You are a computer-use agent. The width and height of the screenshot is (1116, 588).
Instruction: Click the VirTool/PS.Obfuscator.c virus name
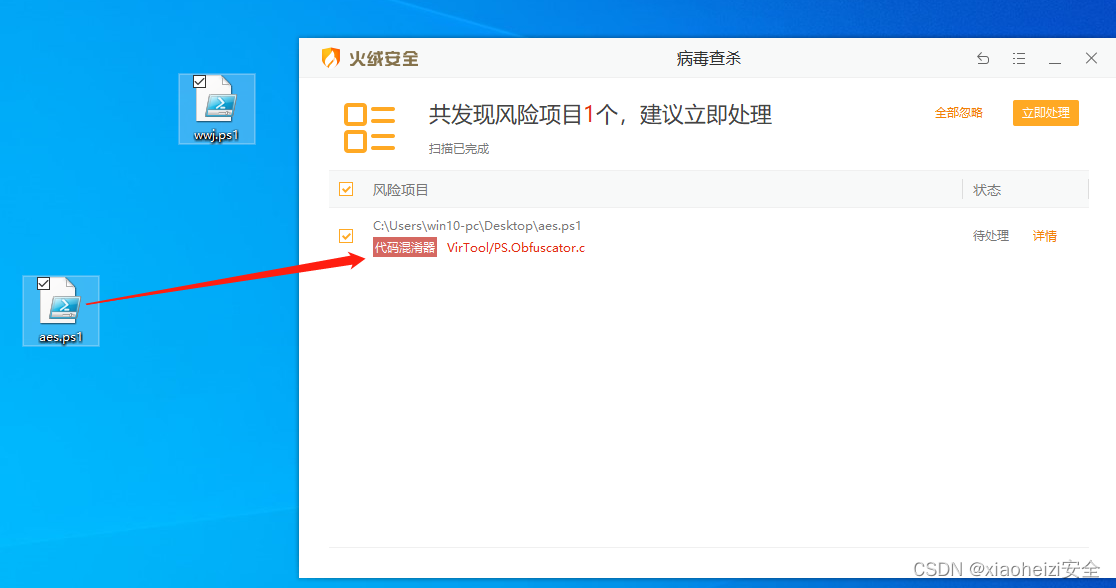coord(516,247)
